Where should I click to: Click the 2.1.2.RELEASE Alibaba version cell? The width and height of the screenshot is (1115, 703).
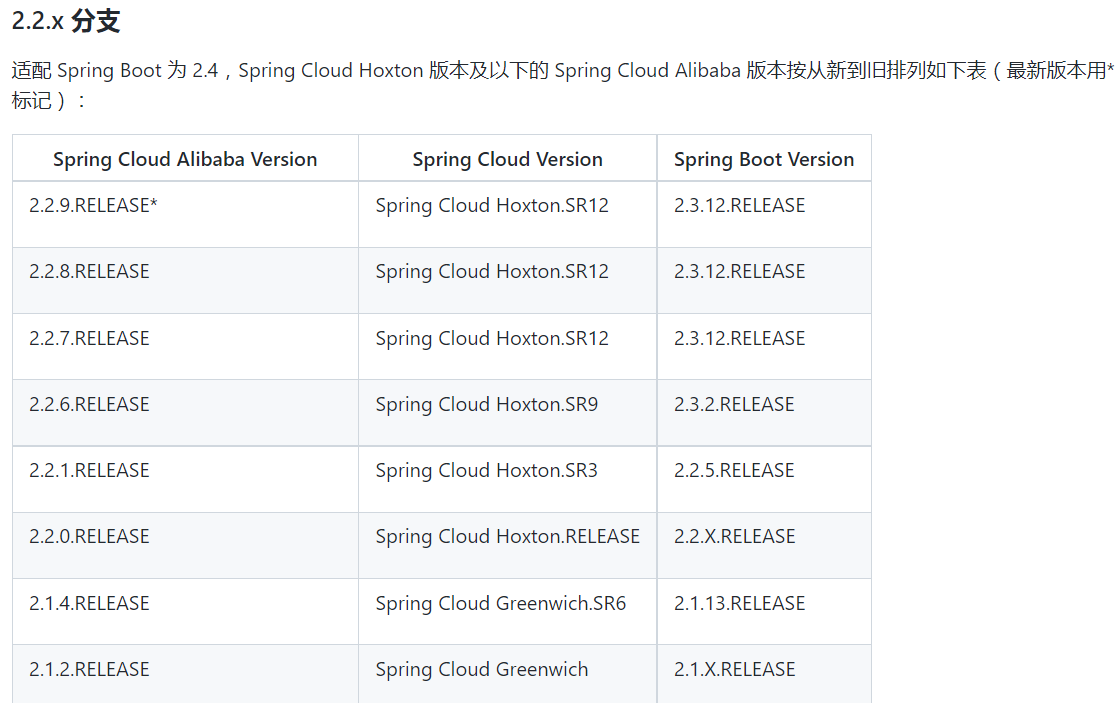pos(89,670)
